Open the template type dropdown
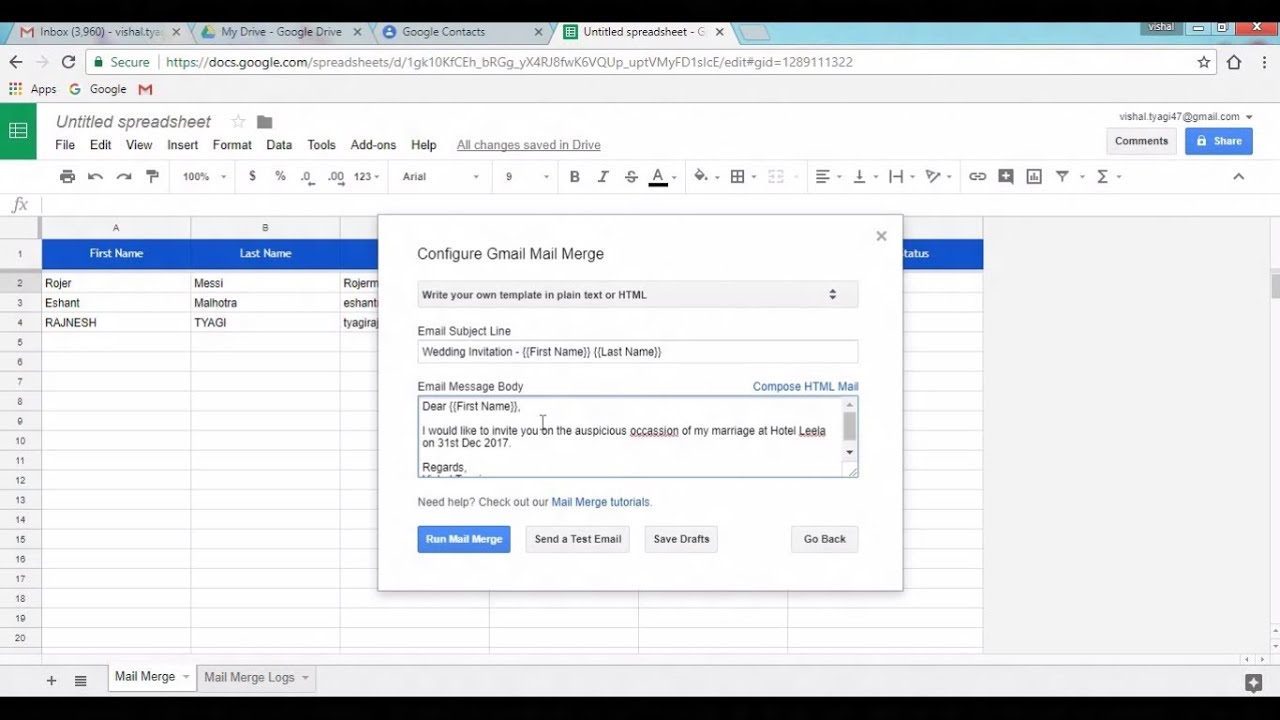This screenshot has width=1280, height=720. tap(637, 295)
